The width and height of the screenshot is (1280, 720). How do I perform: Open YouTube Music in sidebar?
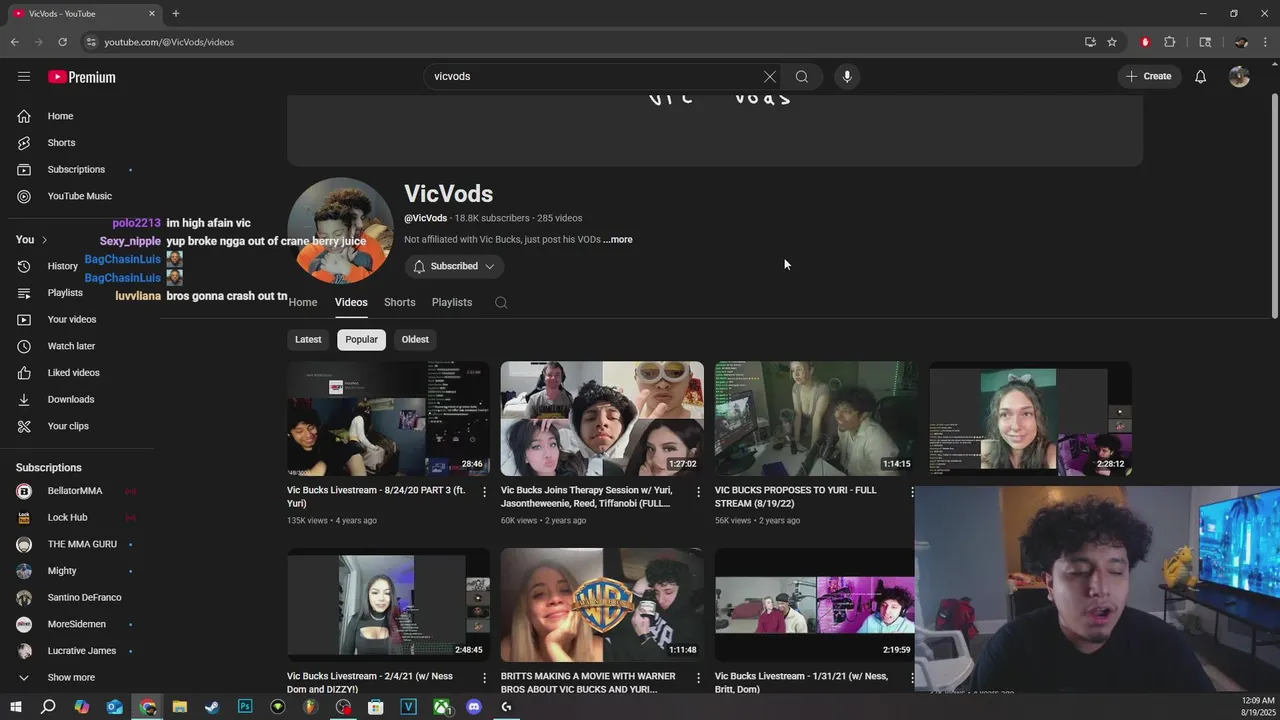tap(80, 196)
